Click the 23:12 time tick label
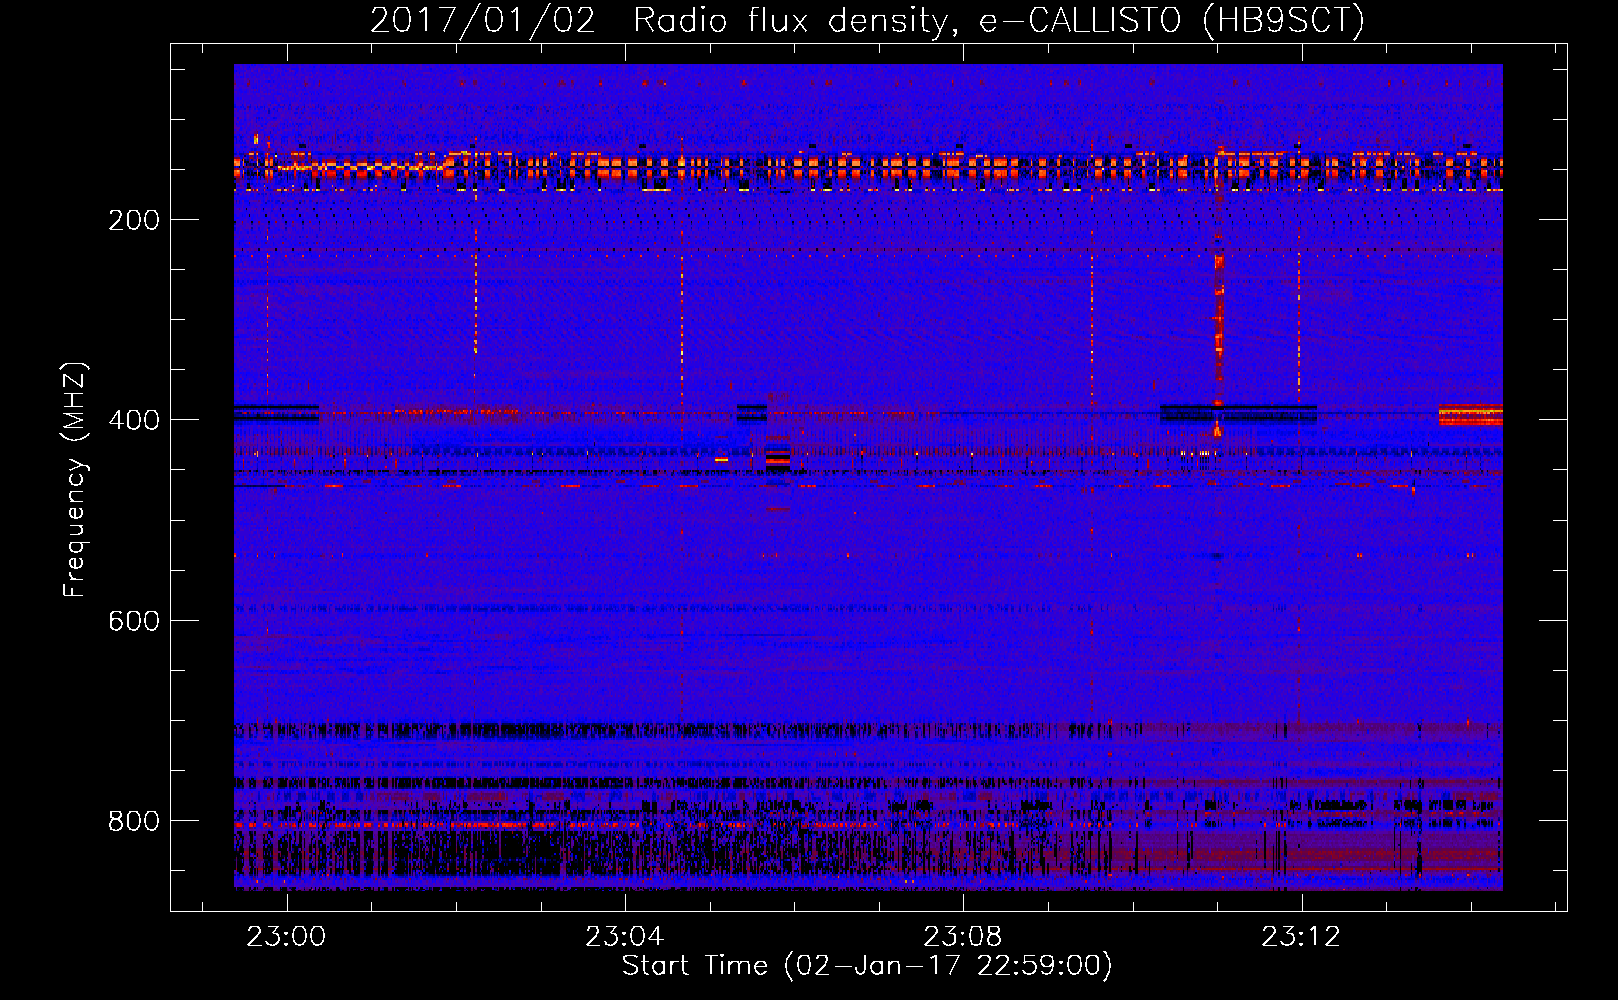Viewport: 1618px width, 1000px height. [1301, 937]
